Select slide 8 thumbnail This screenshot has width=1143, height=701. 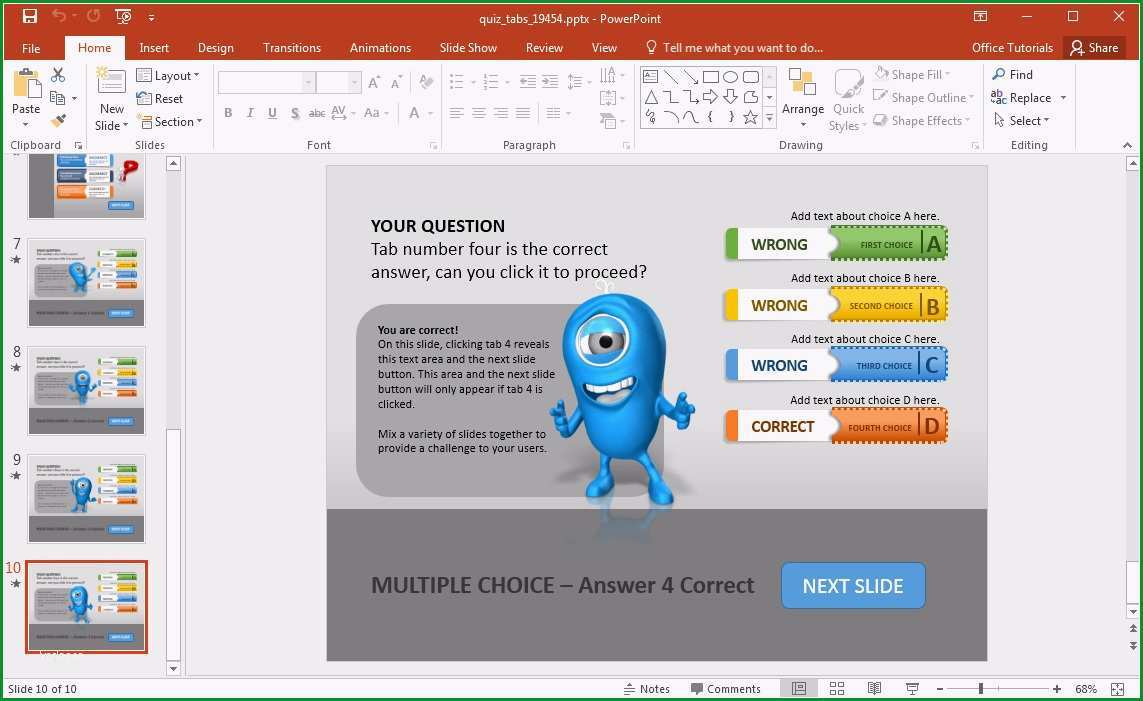[x=86, y=391]
